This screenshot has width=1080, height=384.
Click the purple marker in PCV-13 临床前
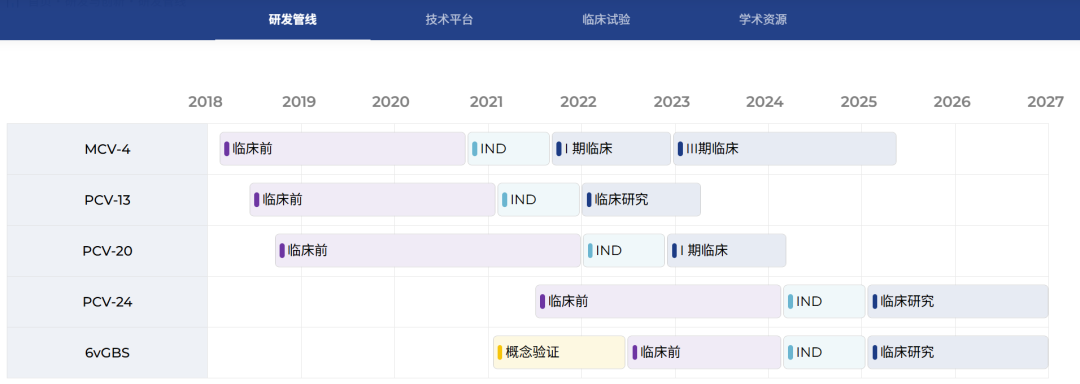(x=257, y=200)
